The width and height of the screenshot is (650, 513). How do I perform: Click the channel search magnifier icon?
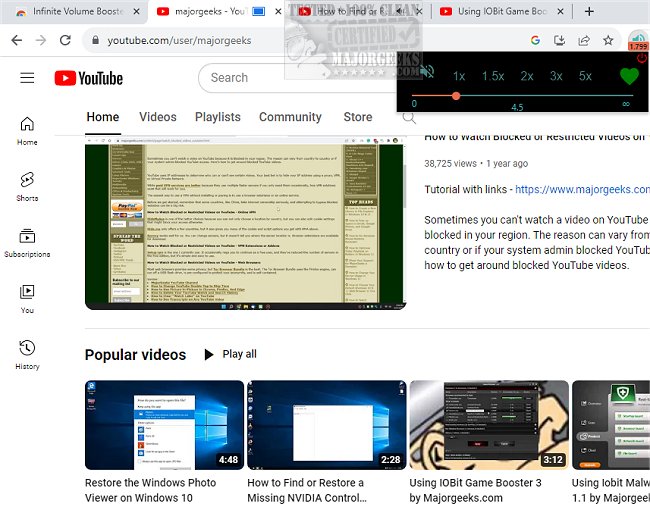[409, 118]
